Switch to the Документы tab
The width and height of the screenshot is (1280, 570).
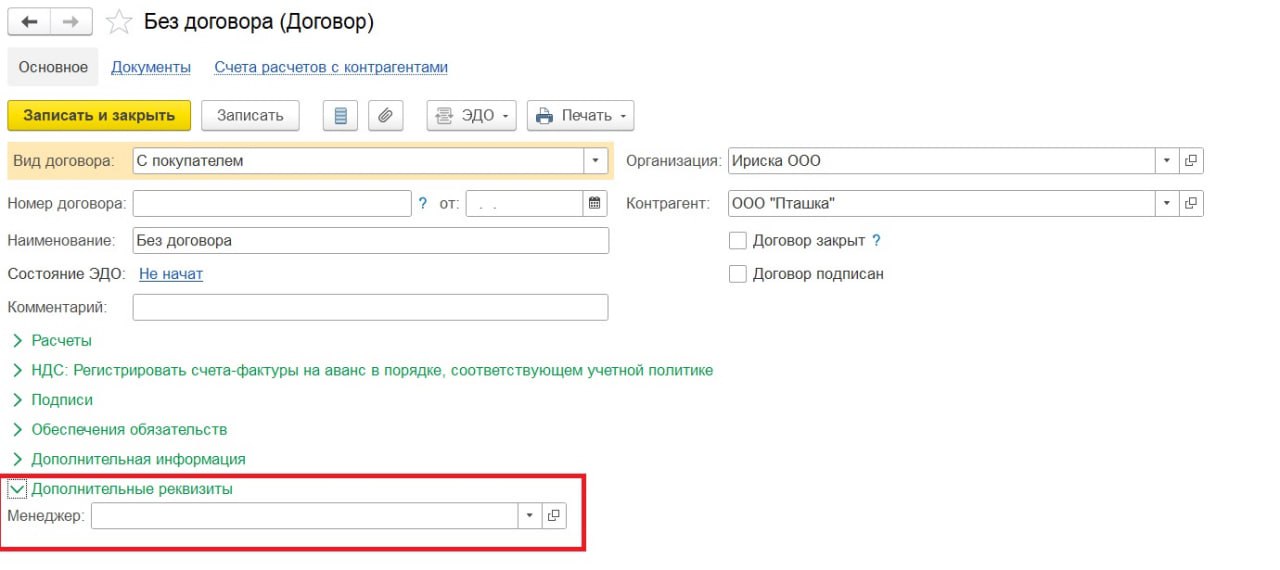point(151,67)
